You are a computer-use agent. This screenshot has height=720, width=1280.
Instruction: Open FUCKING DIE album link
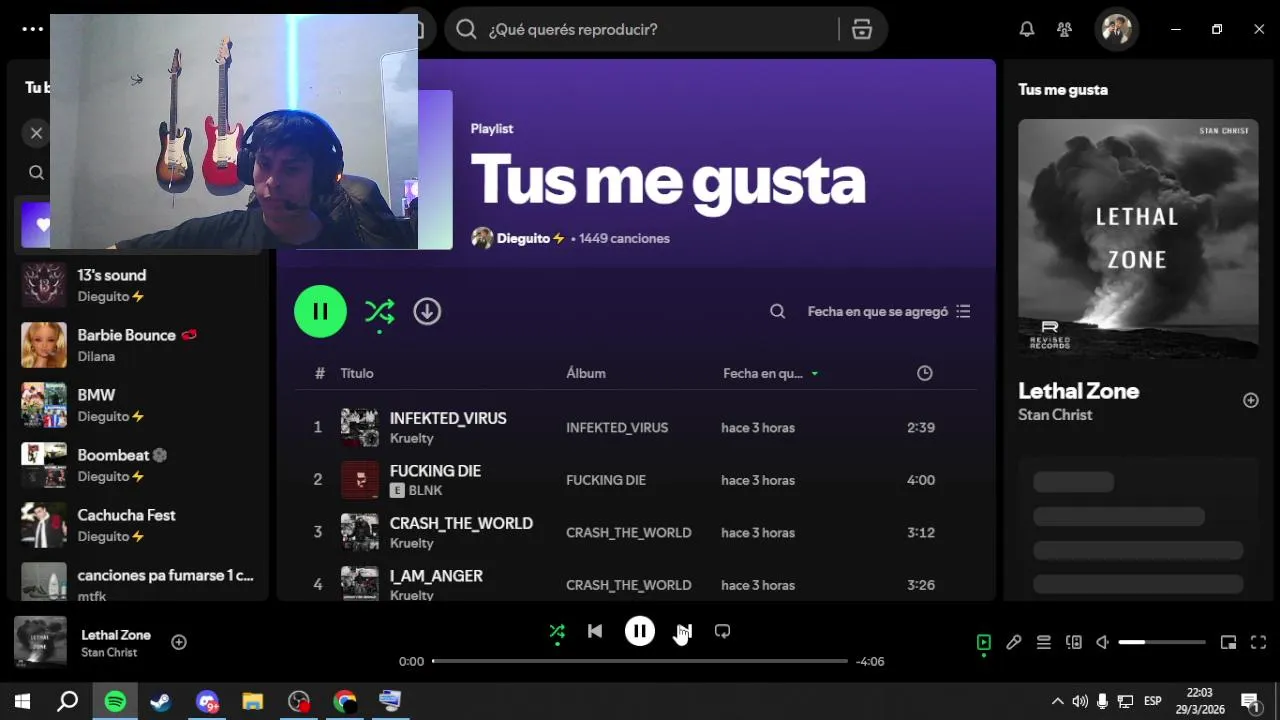(606, 480)
